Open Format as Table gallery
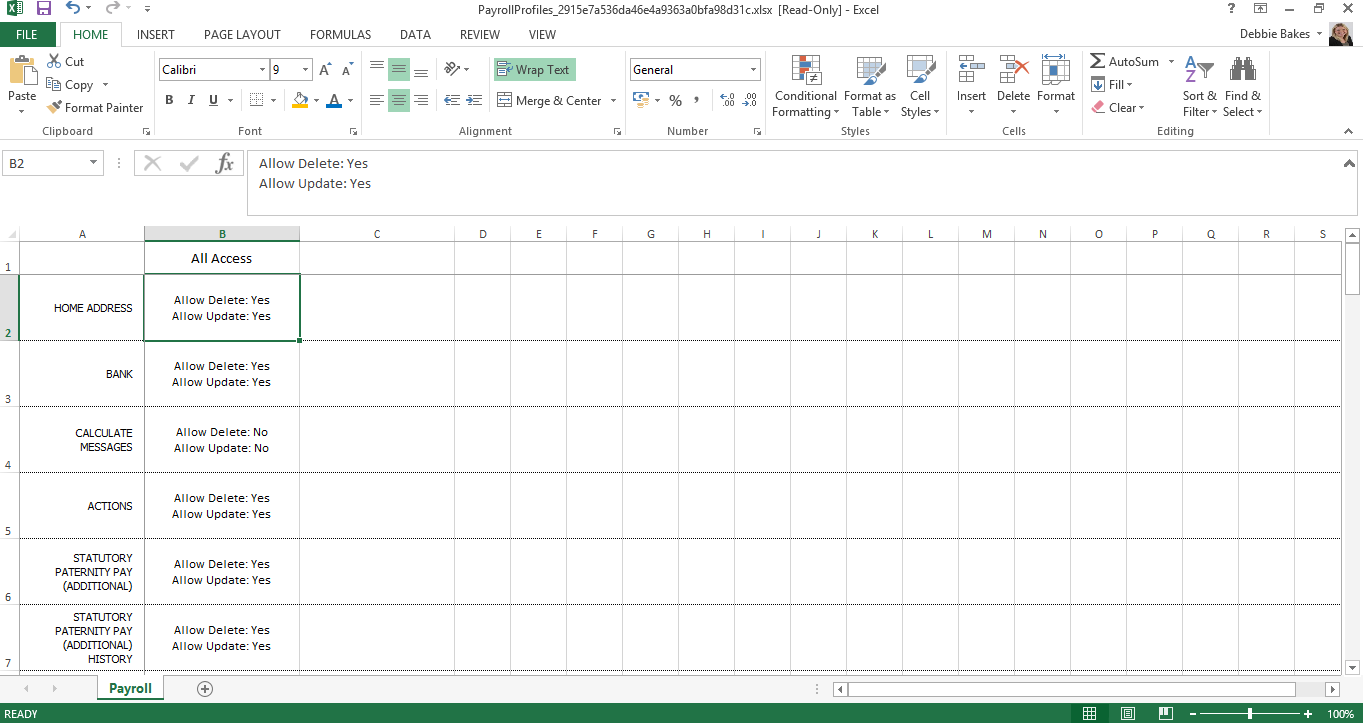1363x723 pixels. pyautogui.click(x=870, y=87)
